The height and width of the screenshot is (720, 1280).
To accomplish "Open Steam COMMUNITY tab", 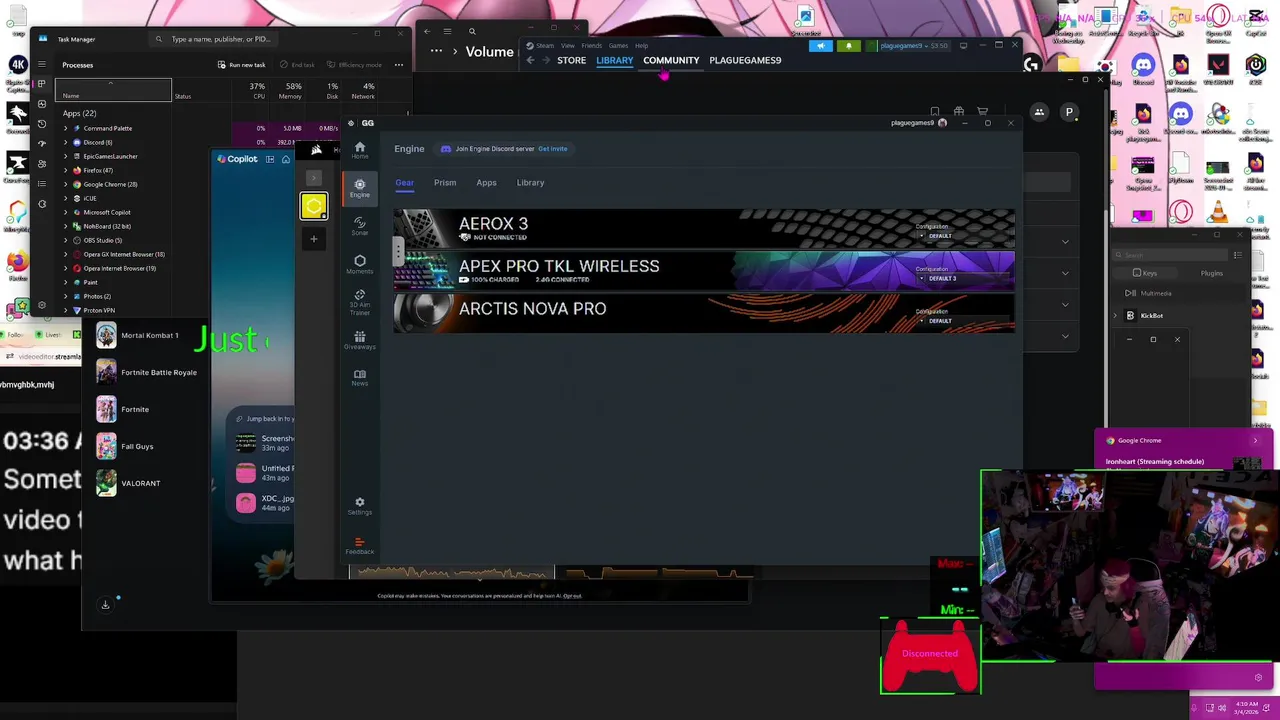I will tap(671, 60).
